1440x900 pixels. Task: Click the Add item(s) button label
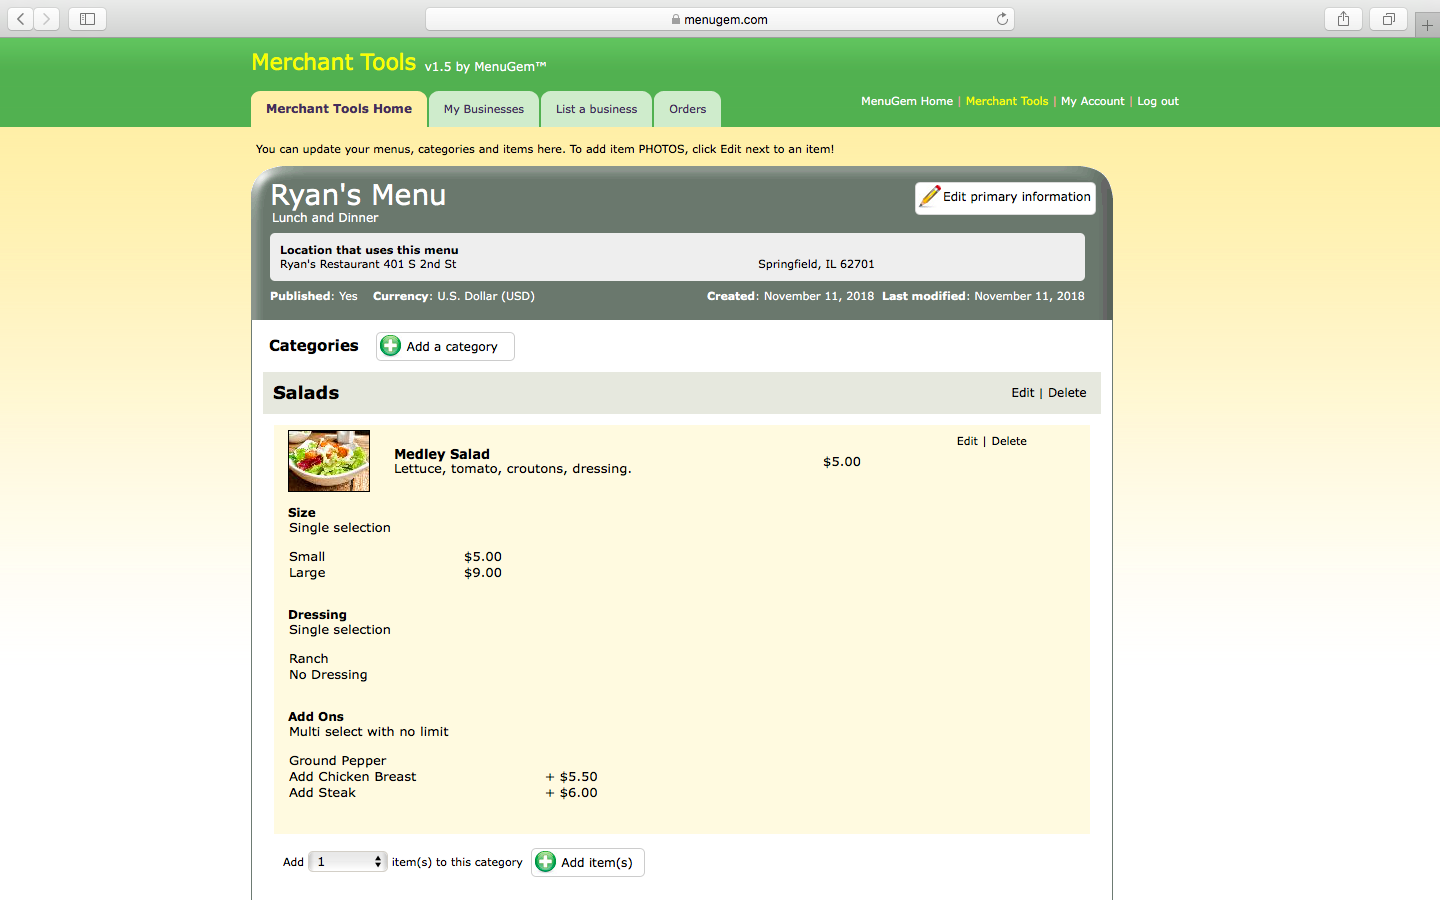597,863
